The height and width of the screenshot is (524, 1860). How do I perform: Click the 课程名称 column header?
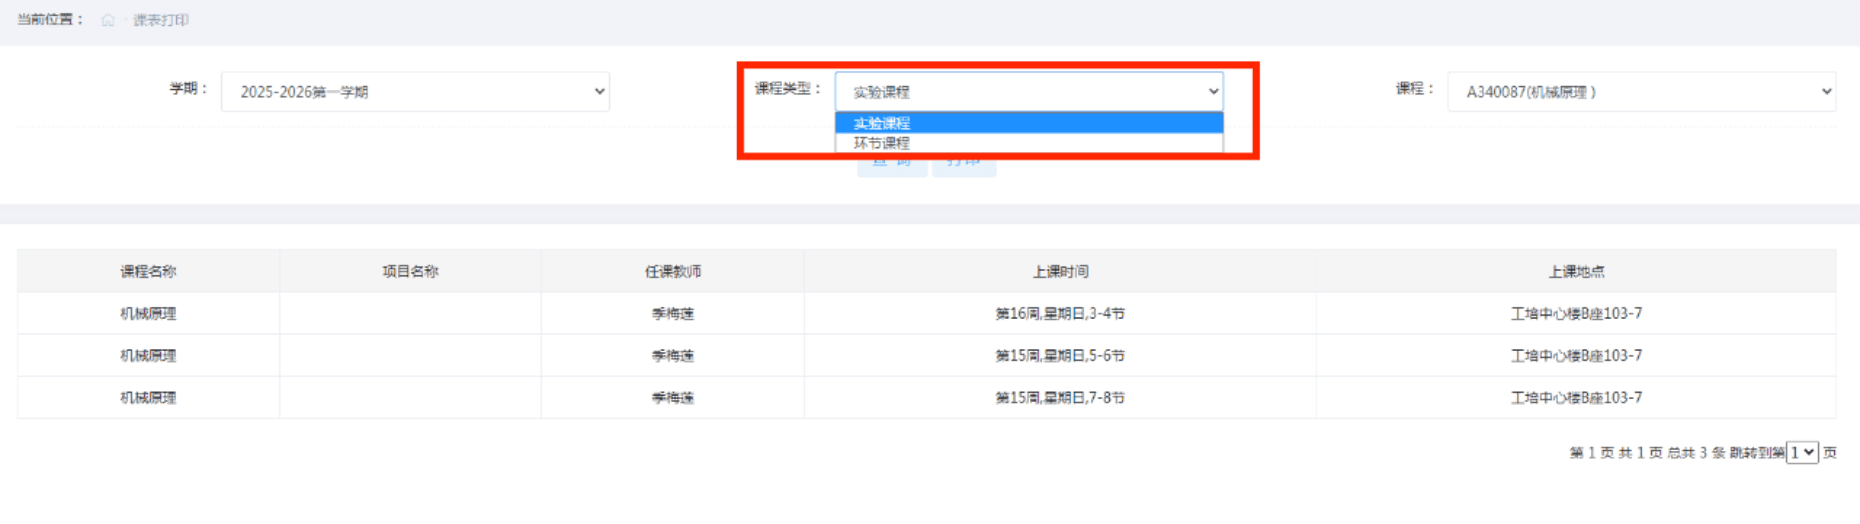[148, 271]
